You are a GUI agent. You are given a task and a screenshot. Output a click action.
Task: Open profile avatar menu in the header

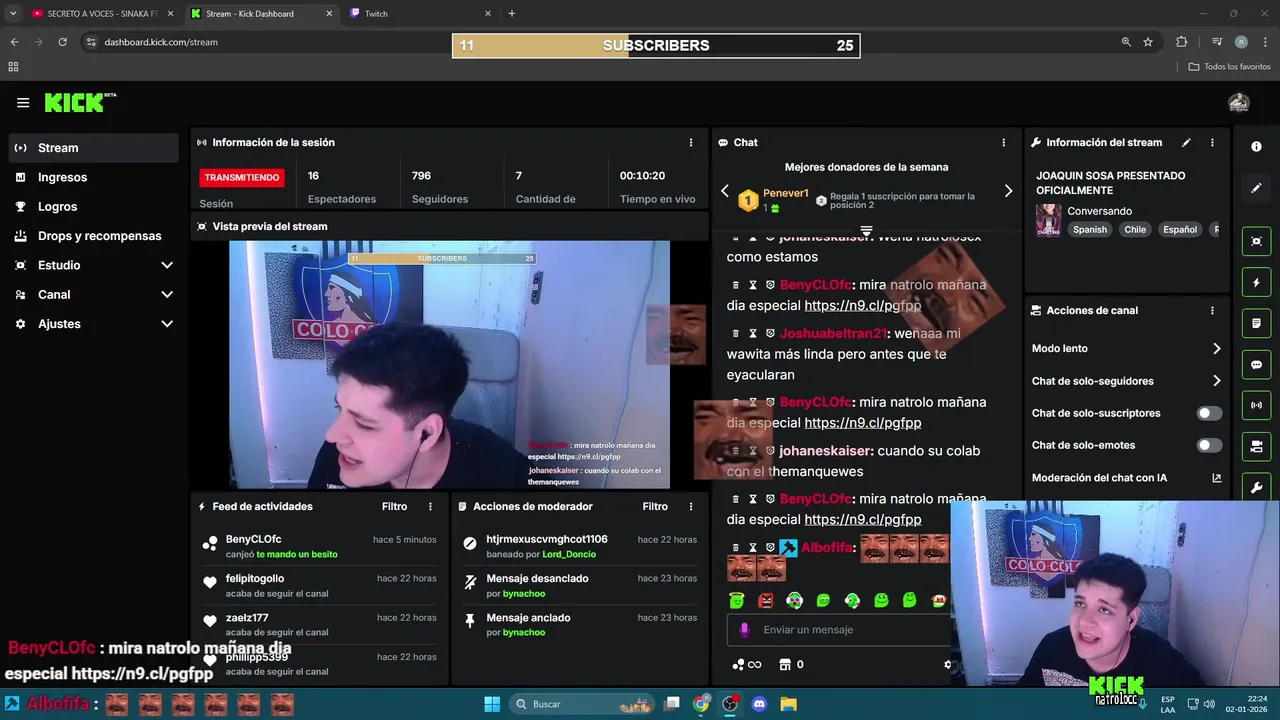[x=1239, y=103]
